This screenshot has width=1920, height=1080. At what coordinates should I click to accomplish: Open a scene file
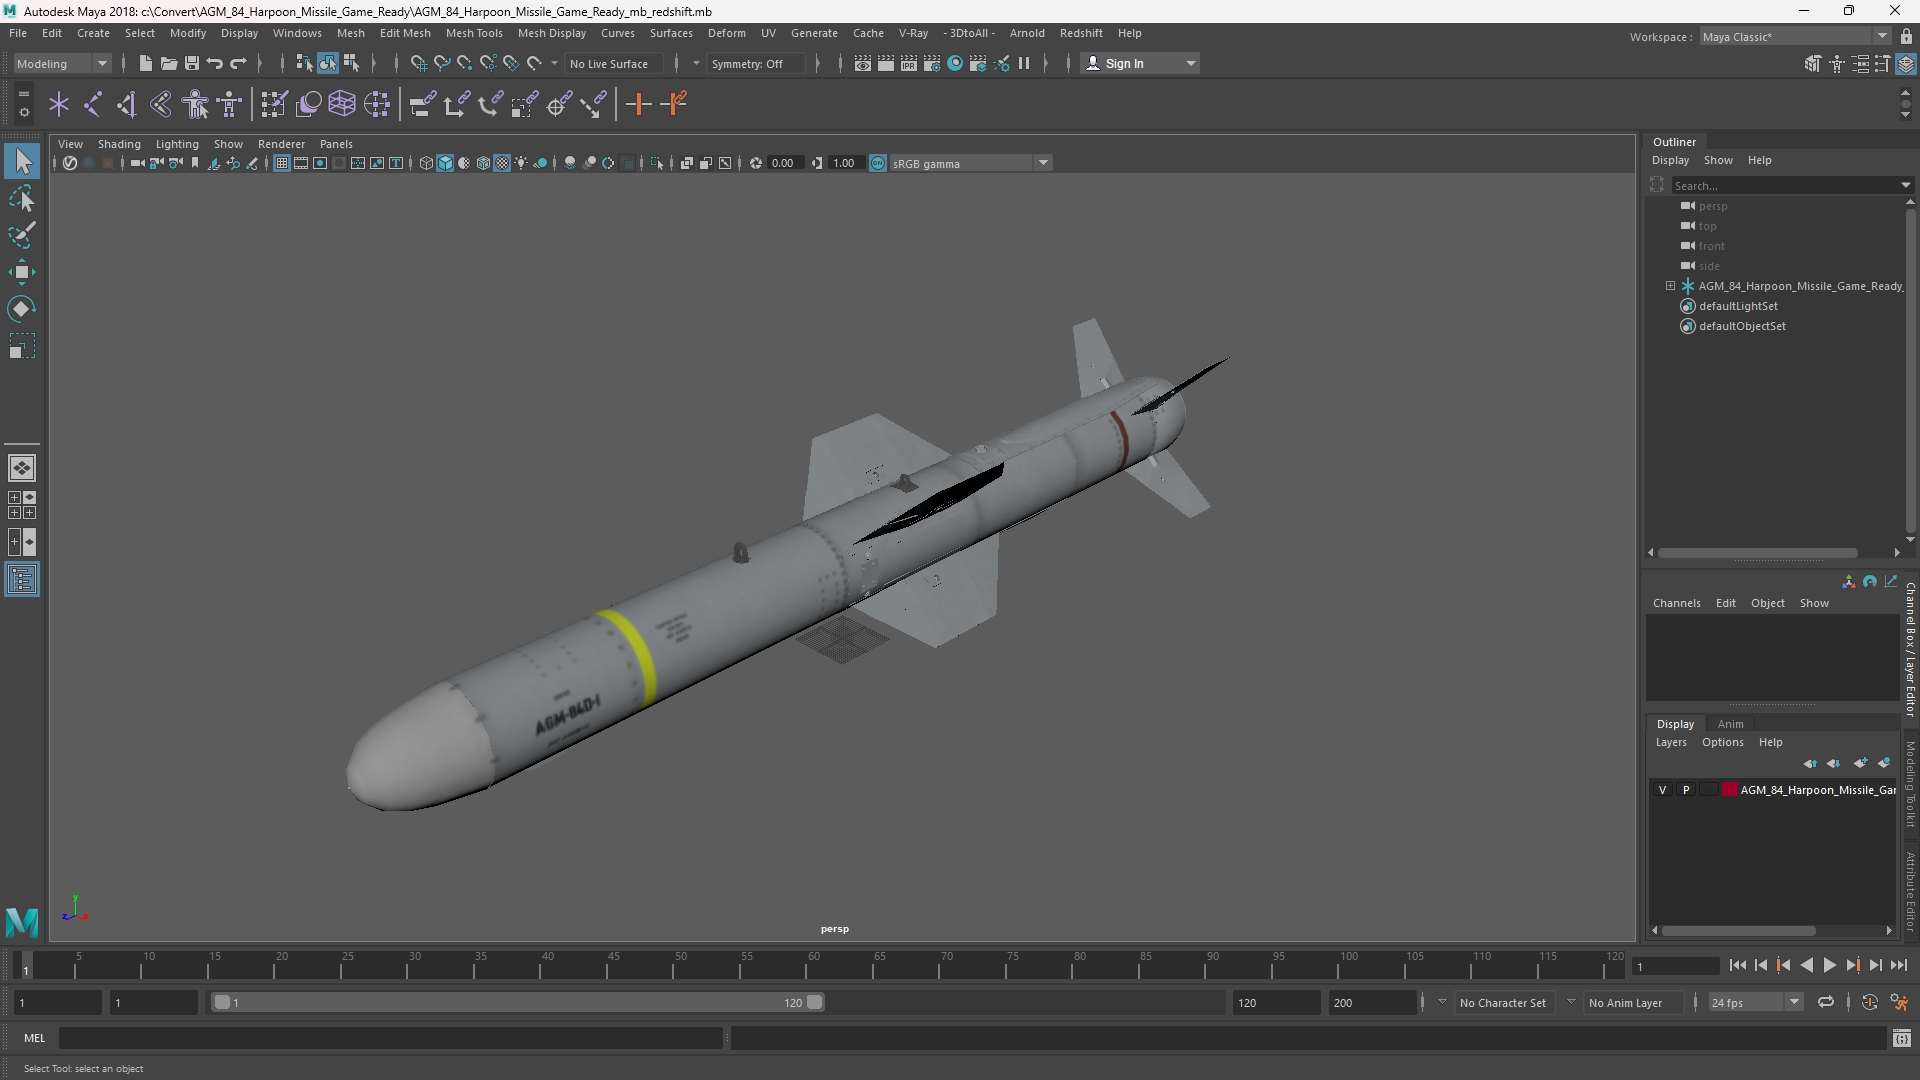tap(168, 63)
